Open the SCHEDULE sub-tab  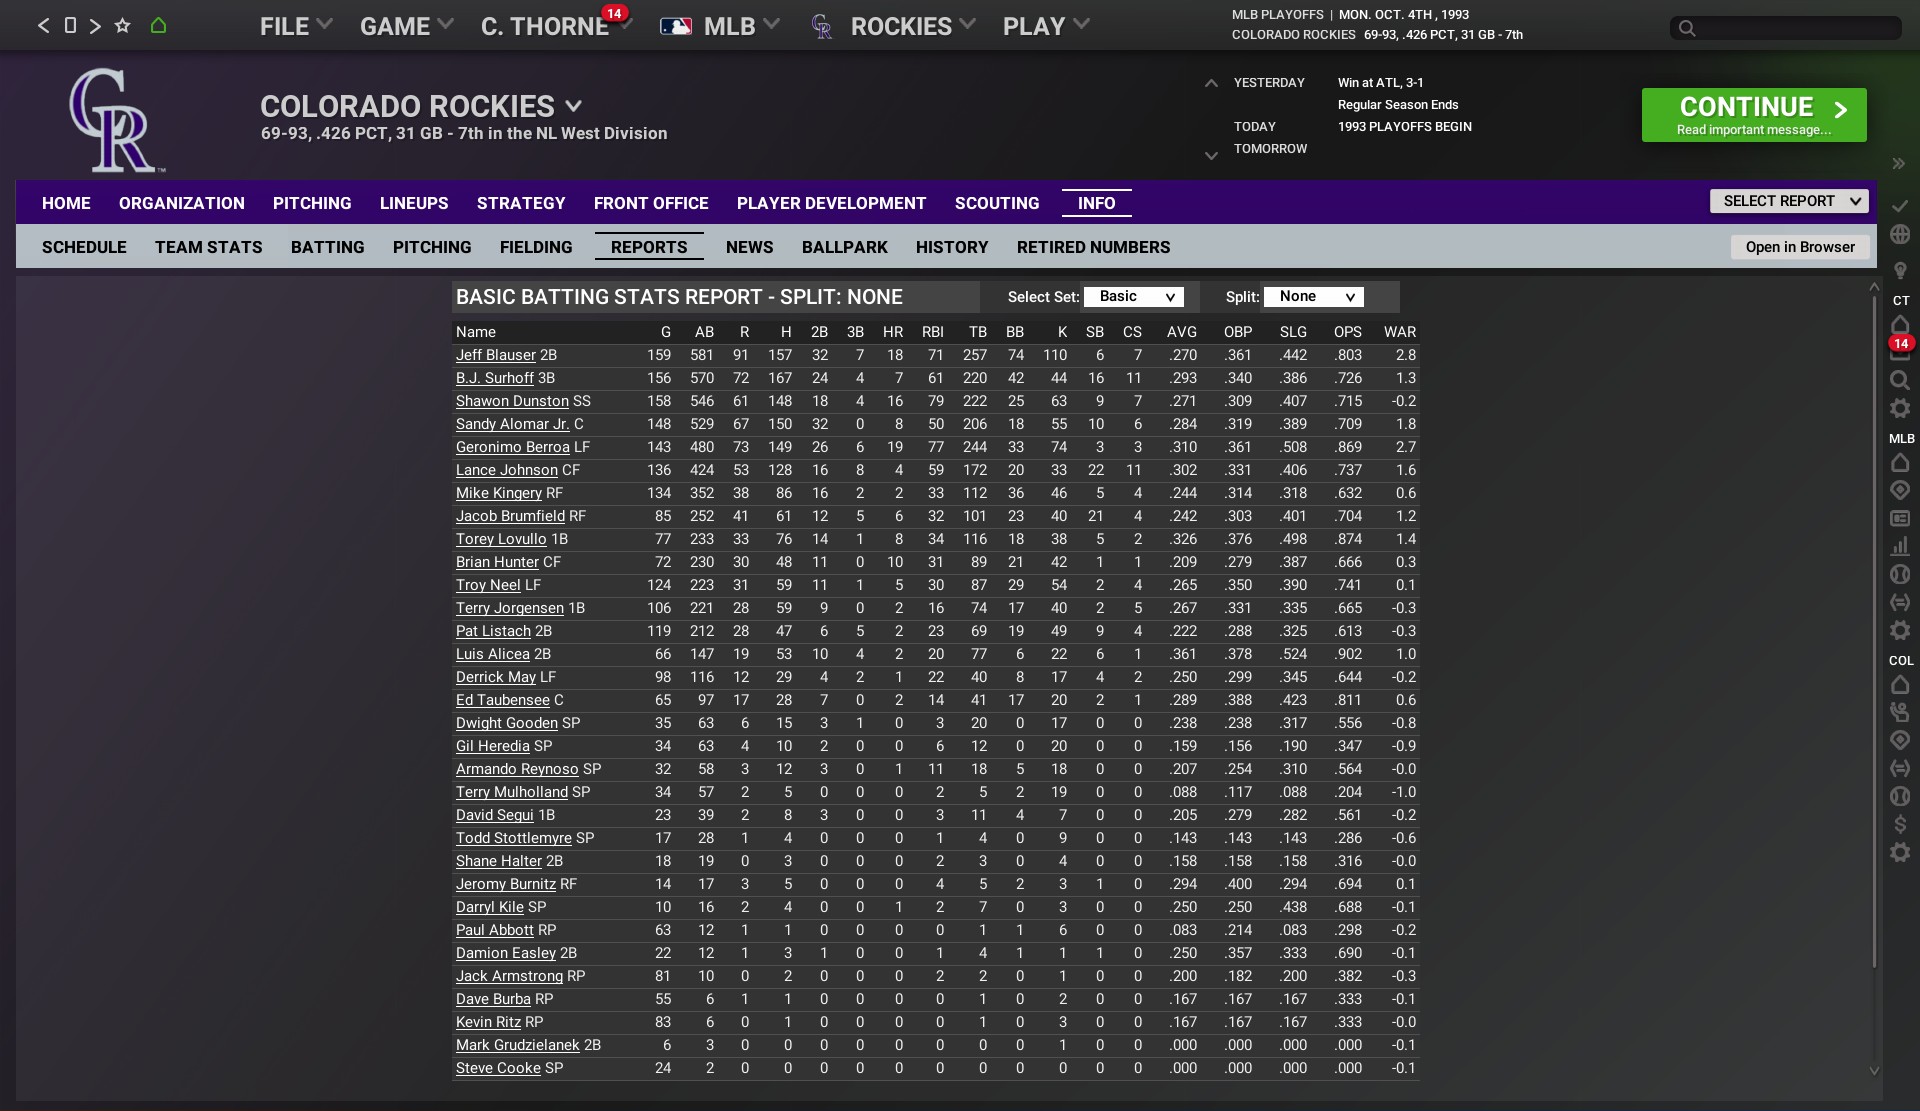(84, 247)
